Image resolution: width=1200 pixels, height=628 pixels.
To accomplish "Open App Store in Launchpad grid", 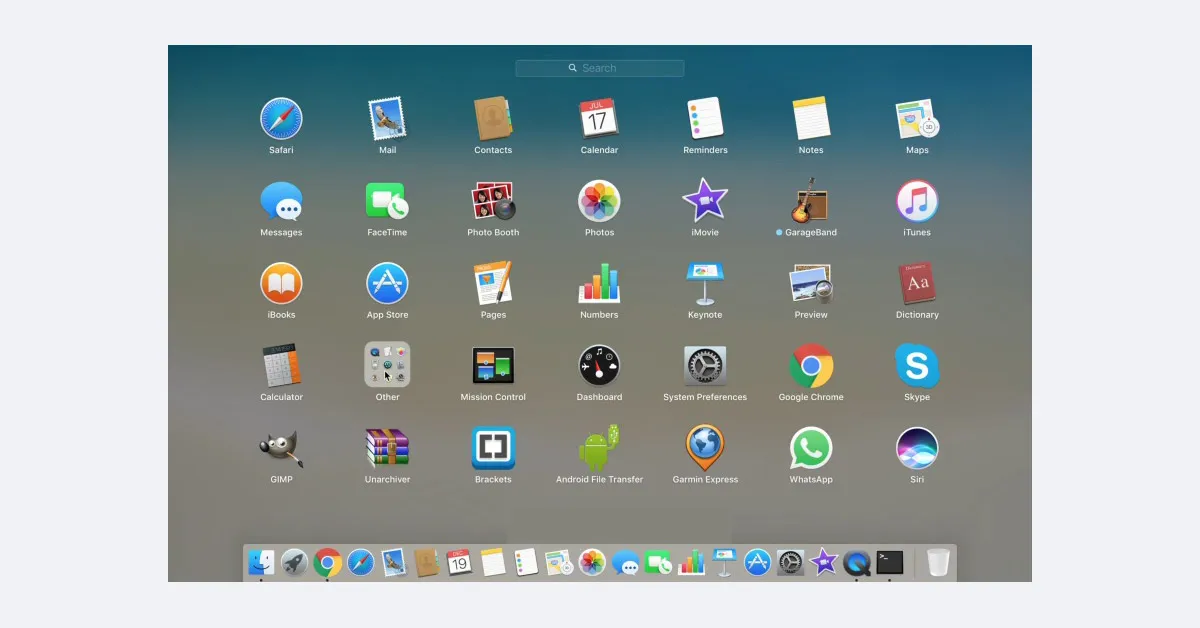I will click(387, 283).
